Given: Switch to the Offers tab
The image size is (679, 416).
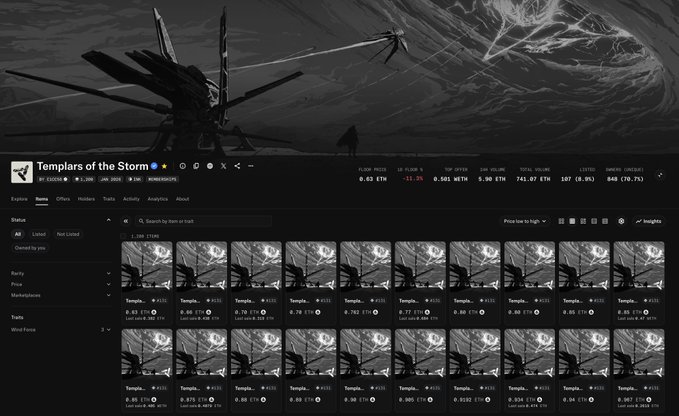Looking at the screenshot, I should 63,199.
